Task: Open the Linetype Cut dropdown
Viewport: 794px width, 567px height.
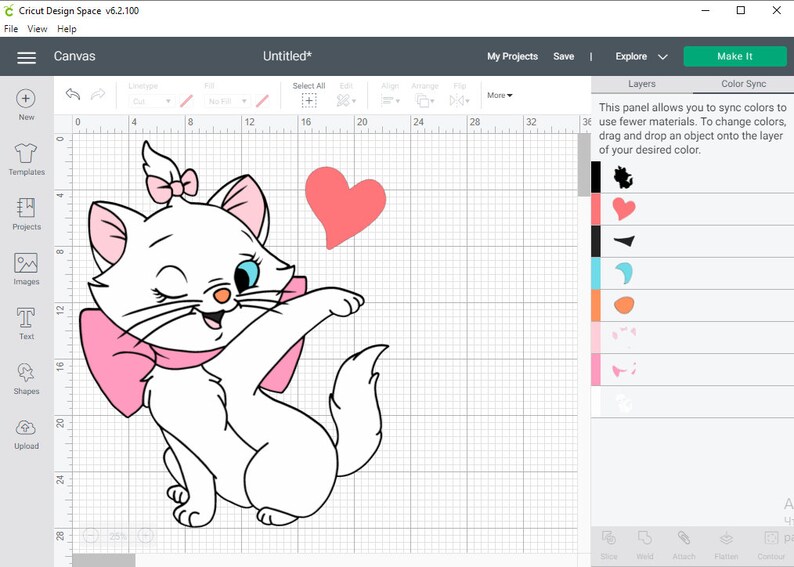Action: coord(151,101)
